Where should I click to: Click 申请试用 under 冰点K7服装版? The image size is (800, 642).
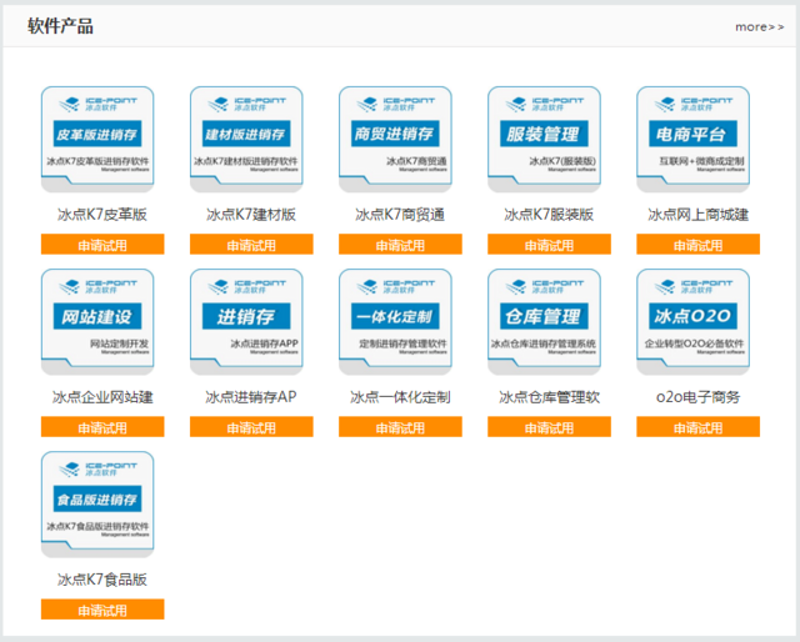tap(549, 244)
